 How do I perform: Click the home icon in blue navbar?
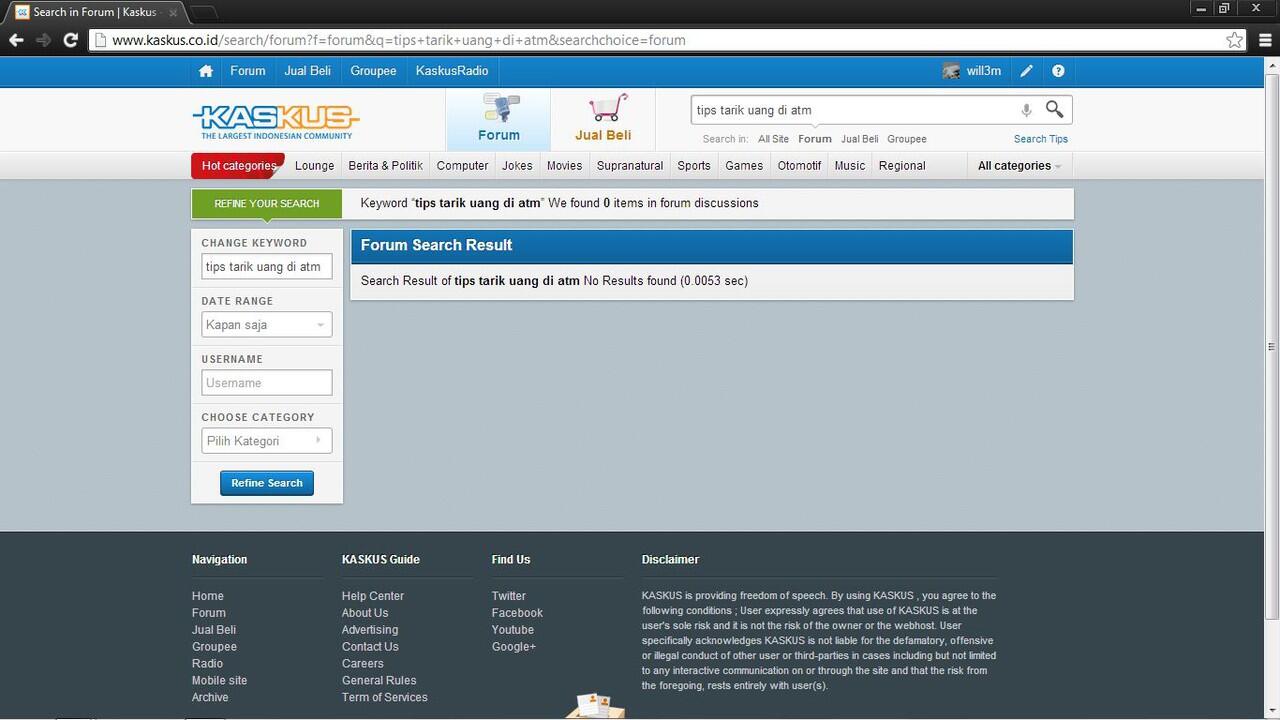click(x=206, y=71)
